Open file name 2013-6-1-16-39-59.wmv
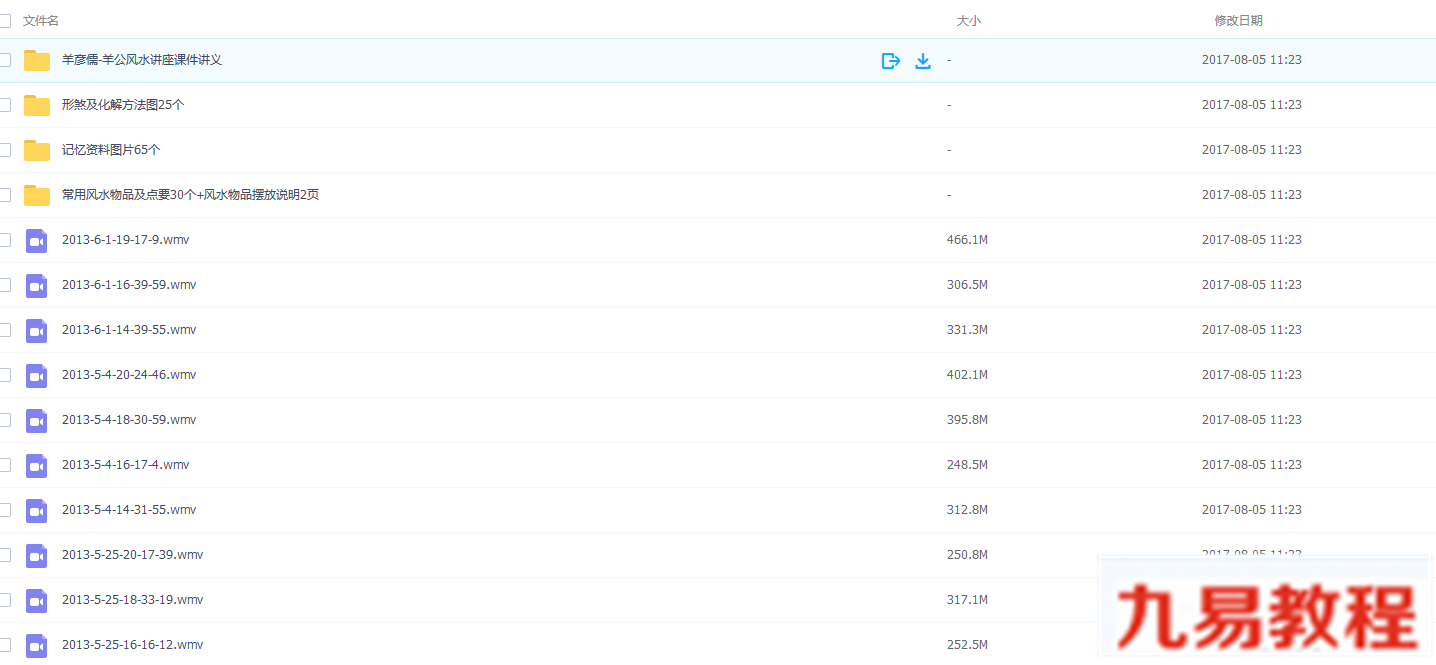This screenshot has width=1436, height=665. pos(129,285)
